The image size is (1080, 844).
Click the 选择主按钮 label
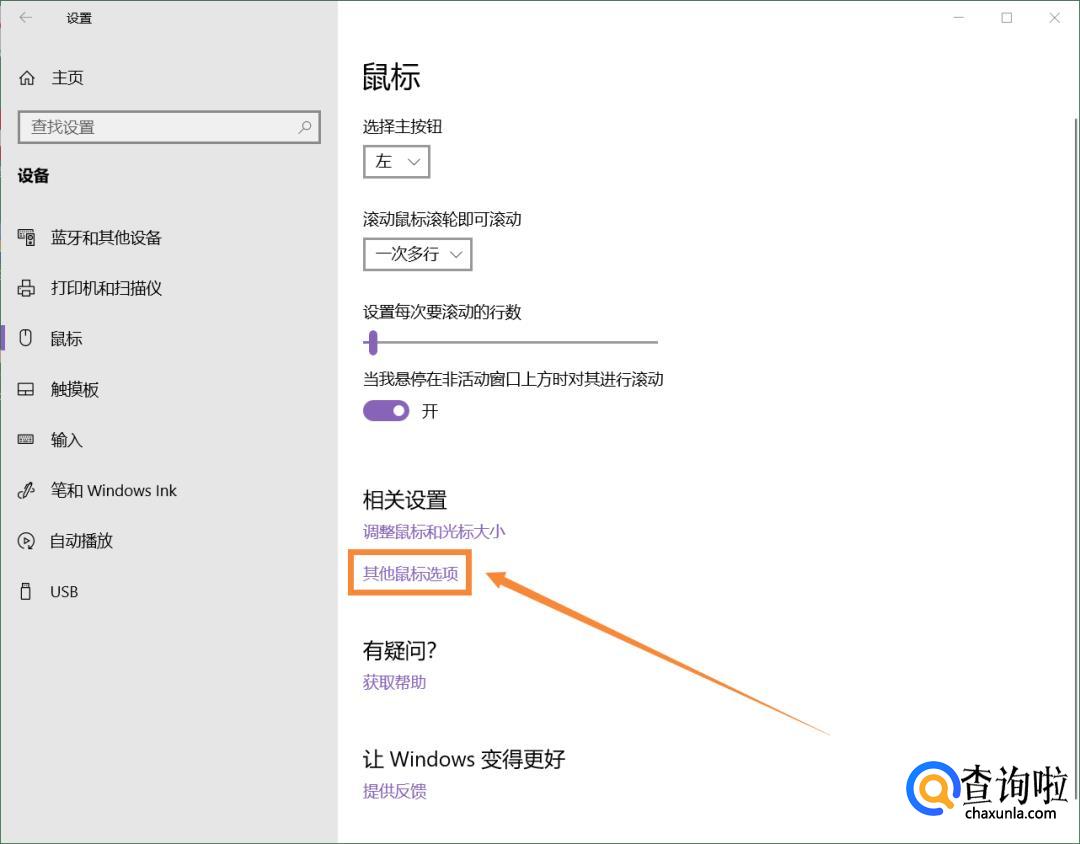(402, 126)
